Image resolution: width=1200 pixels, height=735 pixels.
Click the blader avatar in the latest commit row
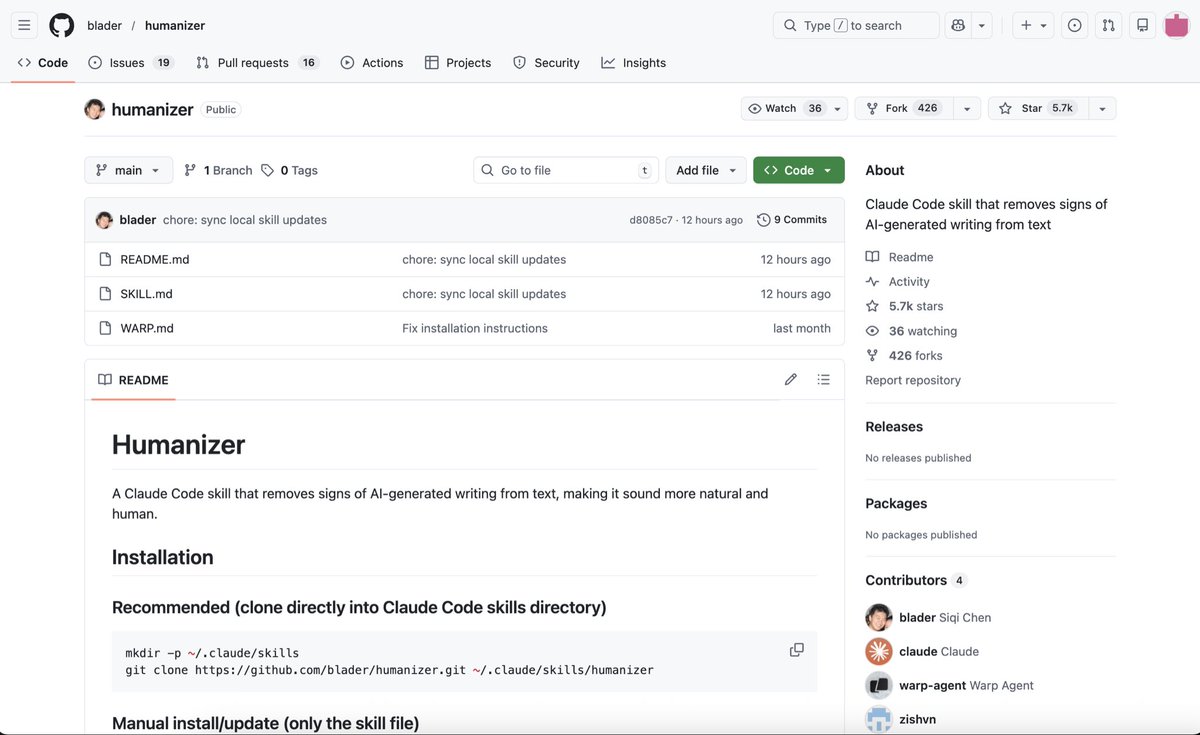[104, 220]
